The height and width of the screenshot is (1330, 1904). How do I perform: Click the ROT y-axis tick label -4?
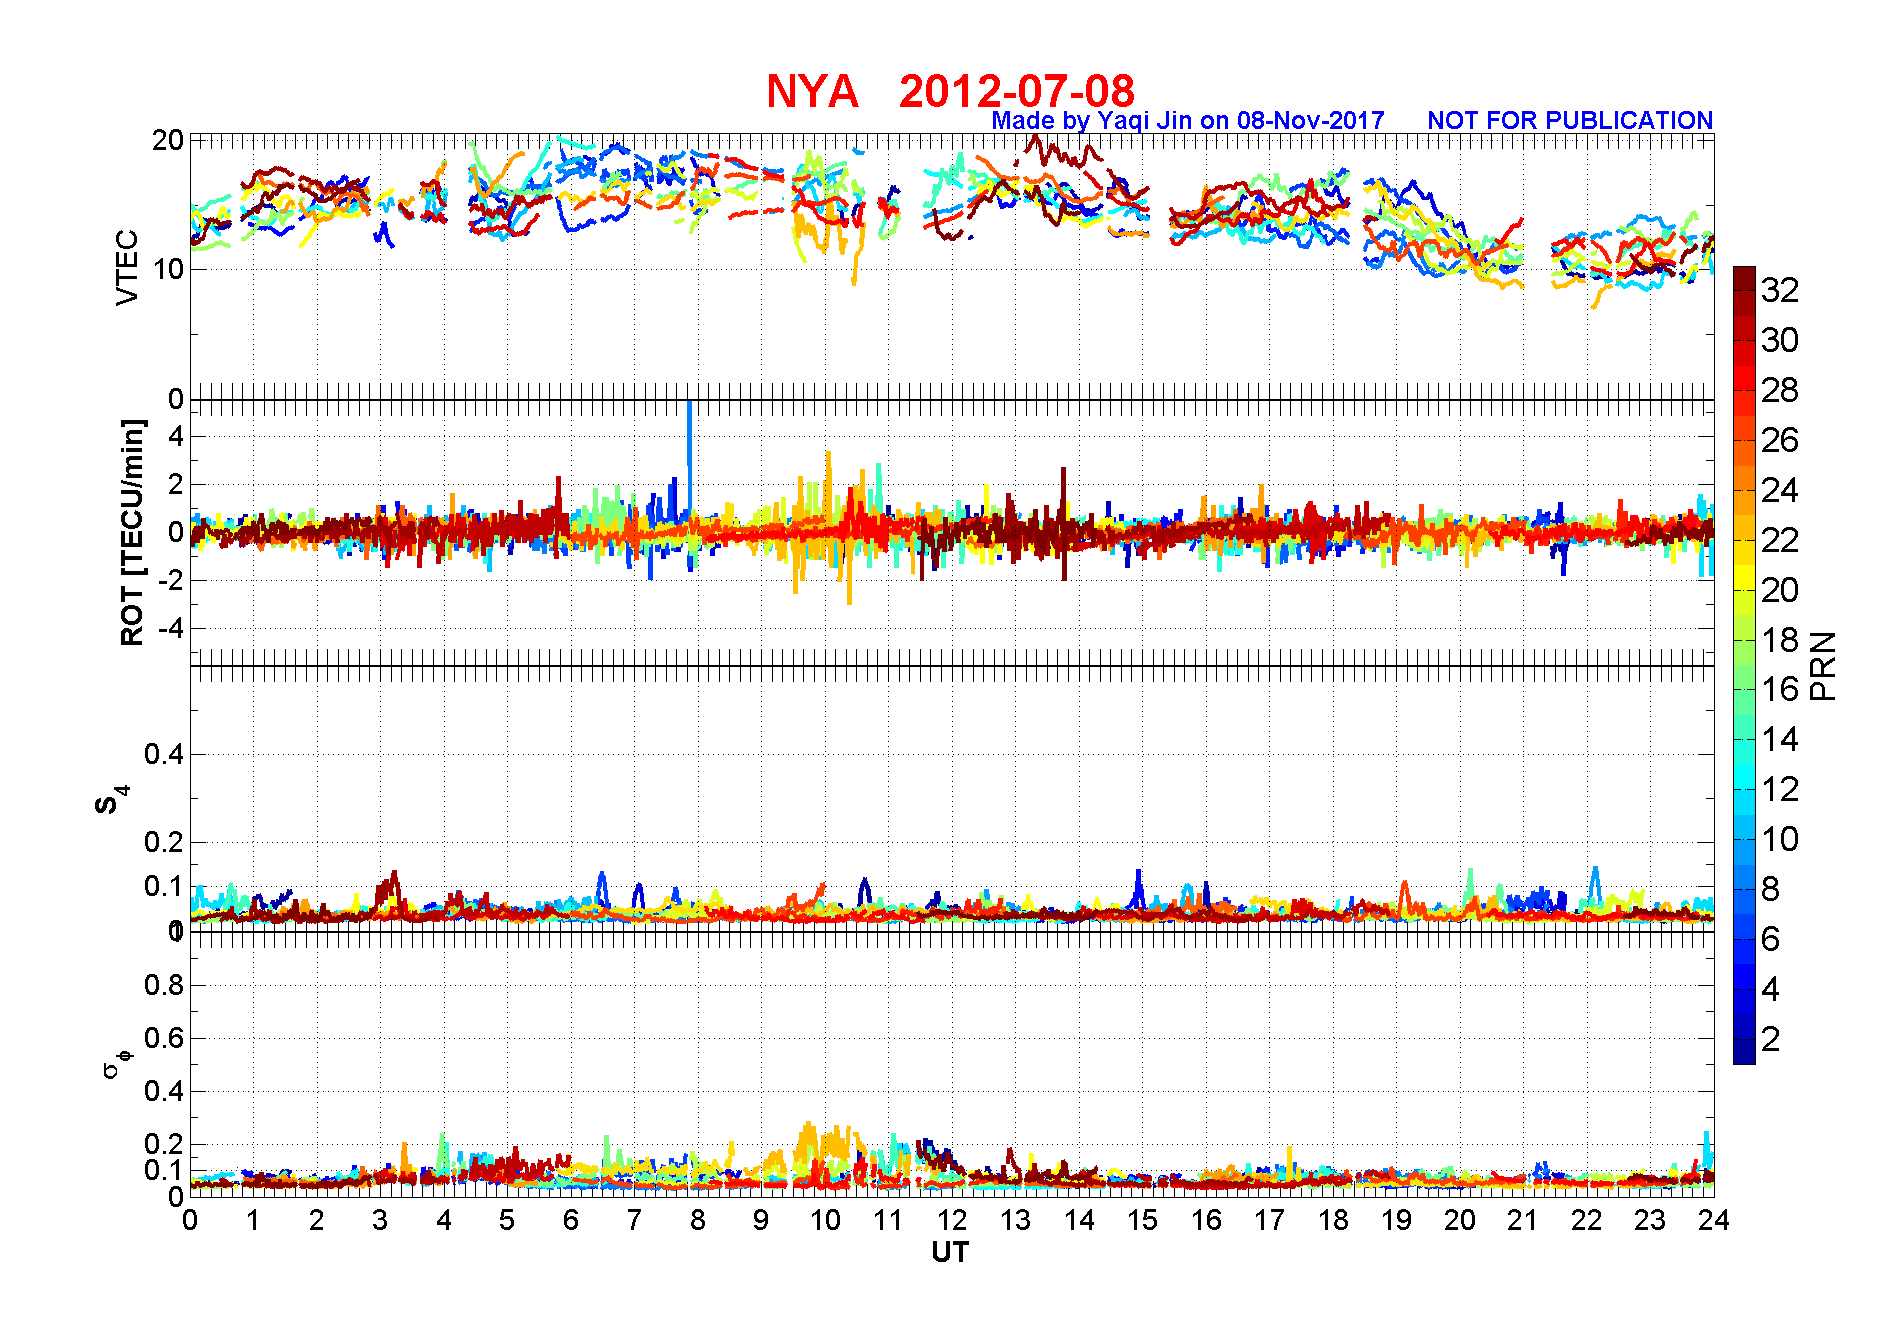pyautogui.click(x=170, y=628)
